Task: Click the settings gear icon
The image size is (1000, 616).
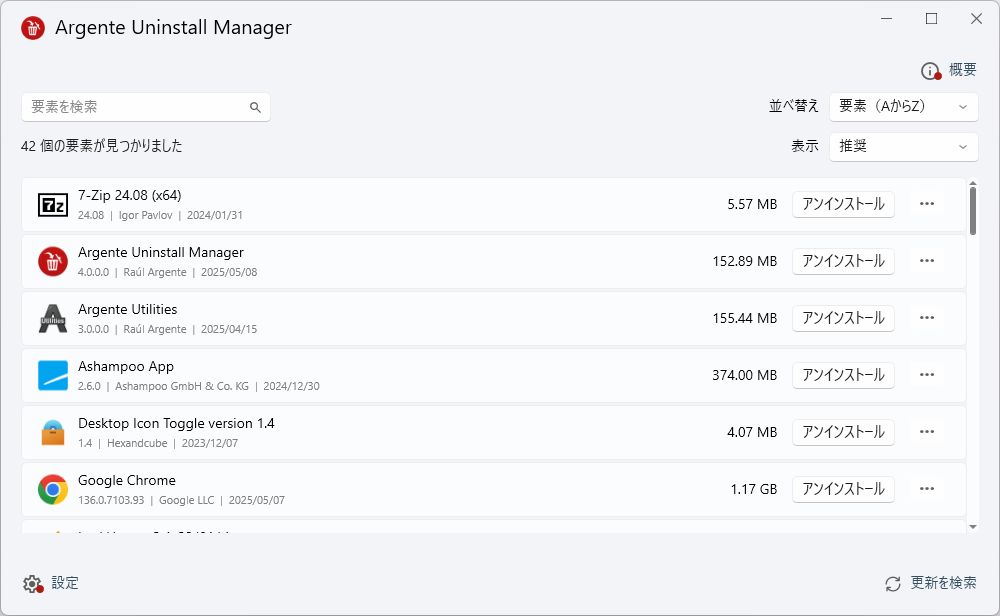Action: point(33,583)
